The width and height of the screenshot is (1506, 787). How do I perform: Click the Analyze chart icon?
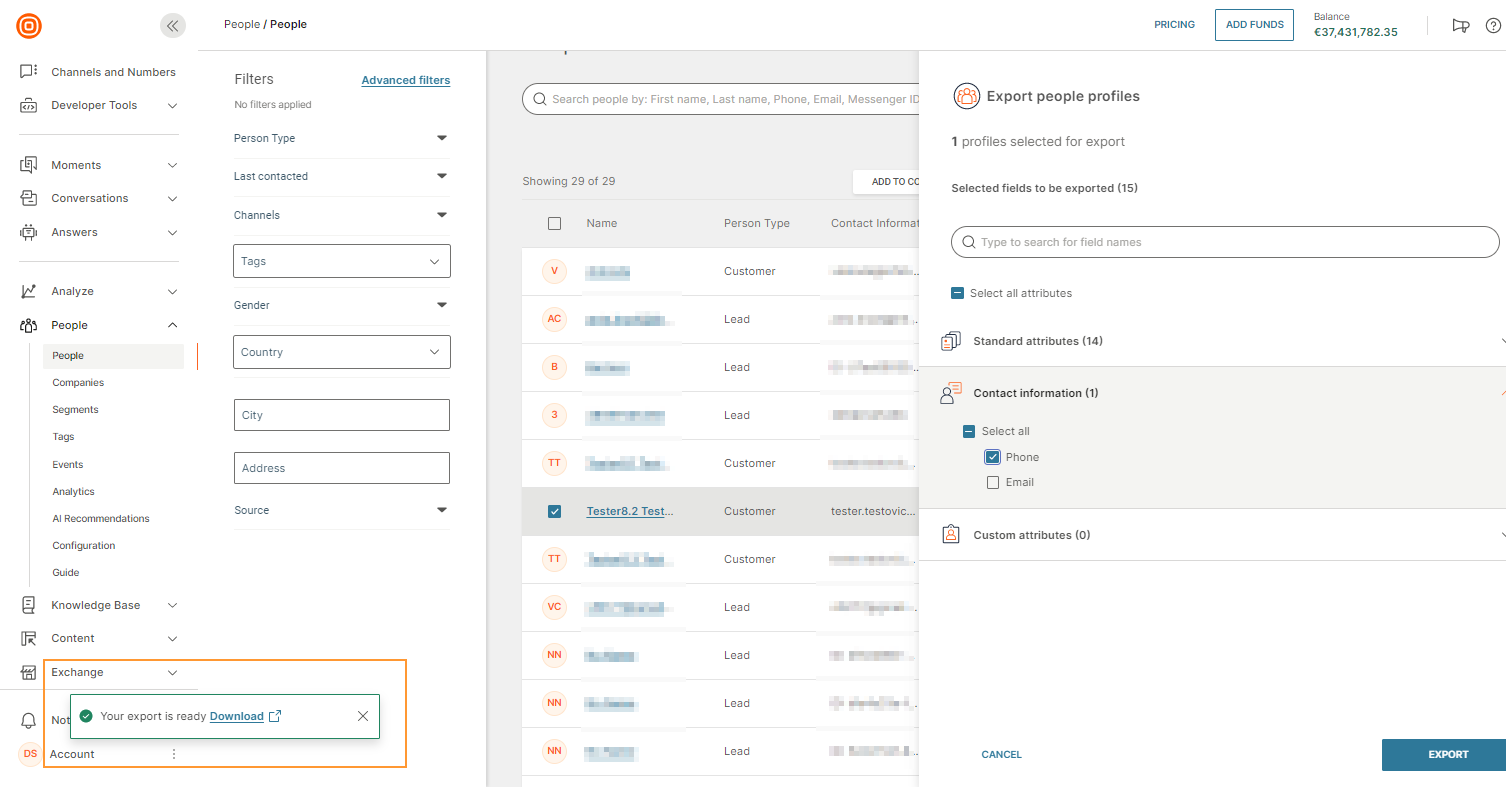29,292
